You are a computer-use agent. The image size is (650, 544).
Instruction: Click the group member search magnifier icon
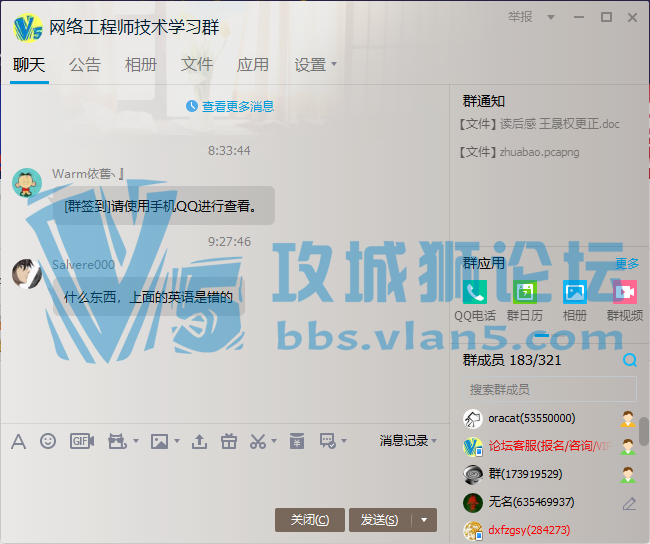(x=630, y=360)
